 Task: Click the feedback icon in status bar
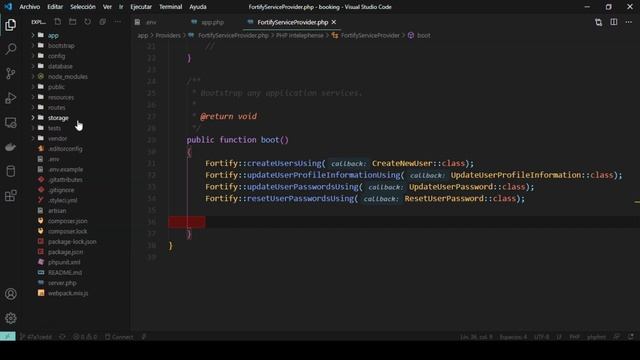[616, 337]
